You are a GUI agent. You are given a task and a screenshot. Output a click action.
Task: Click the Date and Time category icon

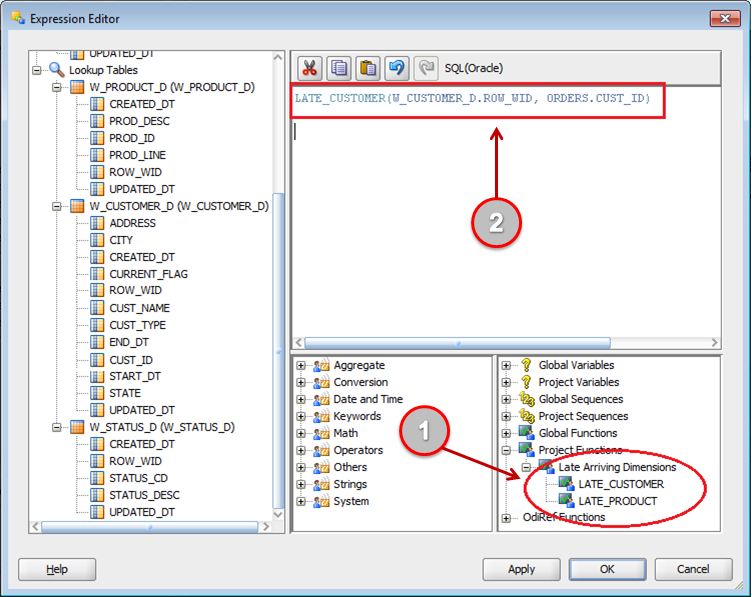[321, 399]
